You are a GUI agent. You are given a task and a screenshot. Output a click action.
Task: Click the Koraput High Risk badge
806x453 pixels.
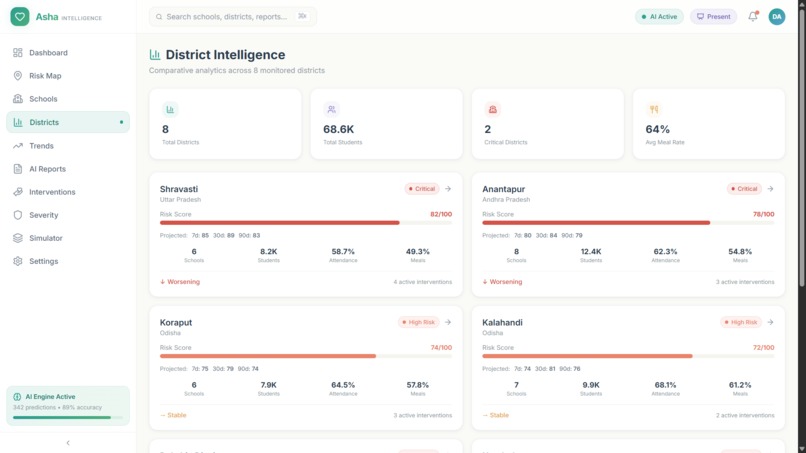point(418,322)
